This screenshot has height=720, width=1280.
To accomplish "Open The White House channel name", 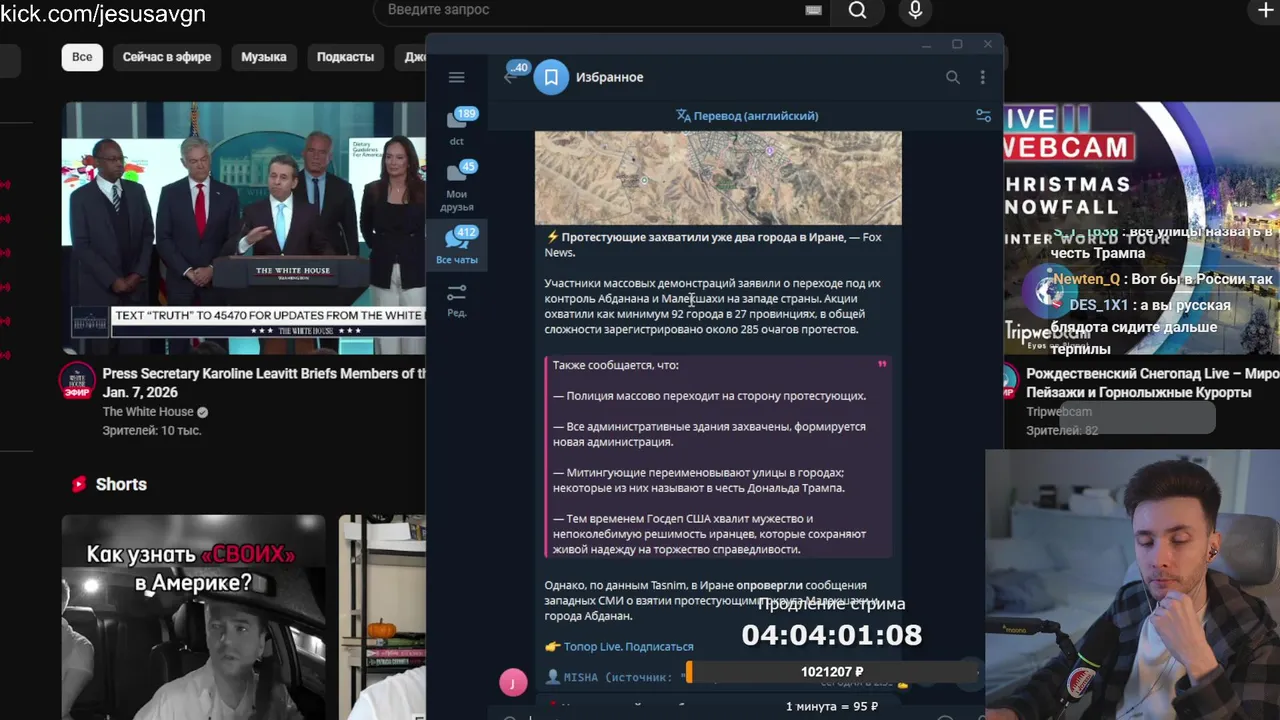I will point(148,412).
